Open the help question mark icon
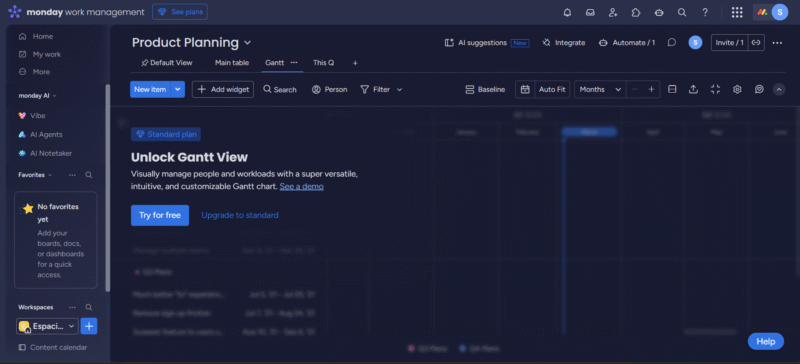This screenshot has height=364, width=800. 705,13
